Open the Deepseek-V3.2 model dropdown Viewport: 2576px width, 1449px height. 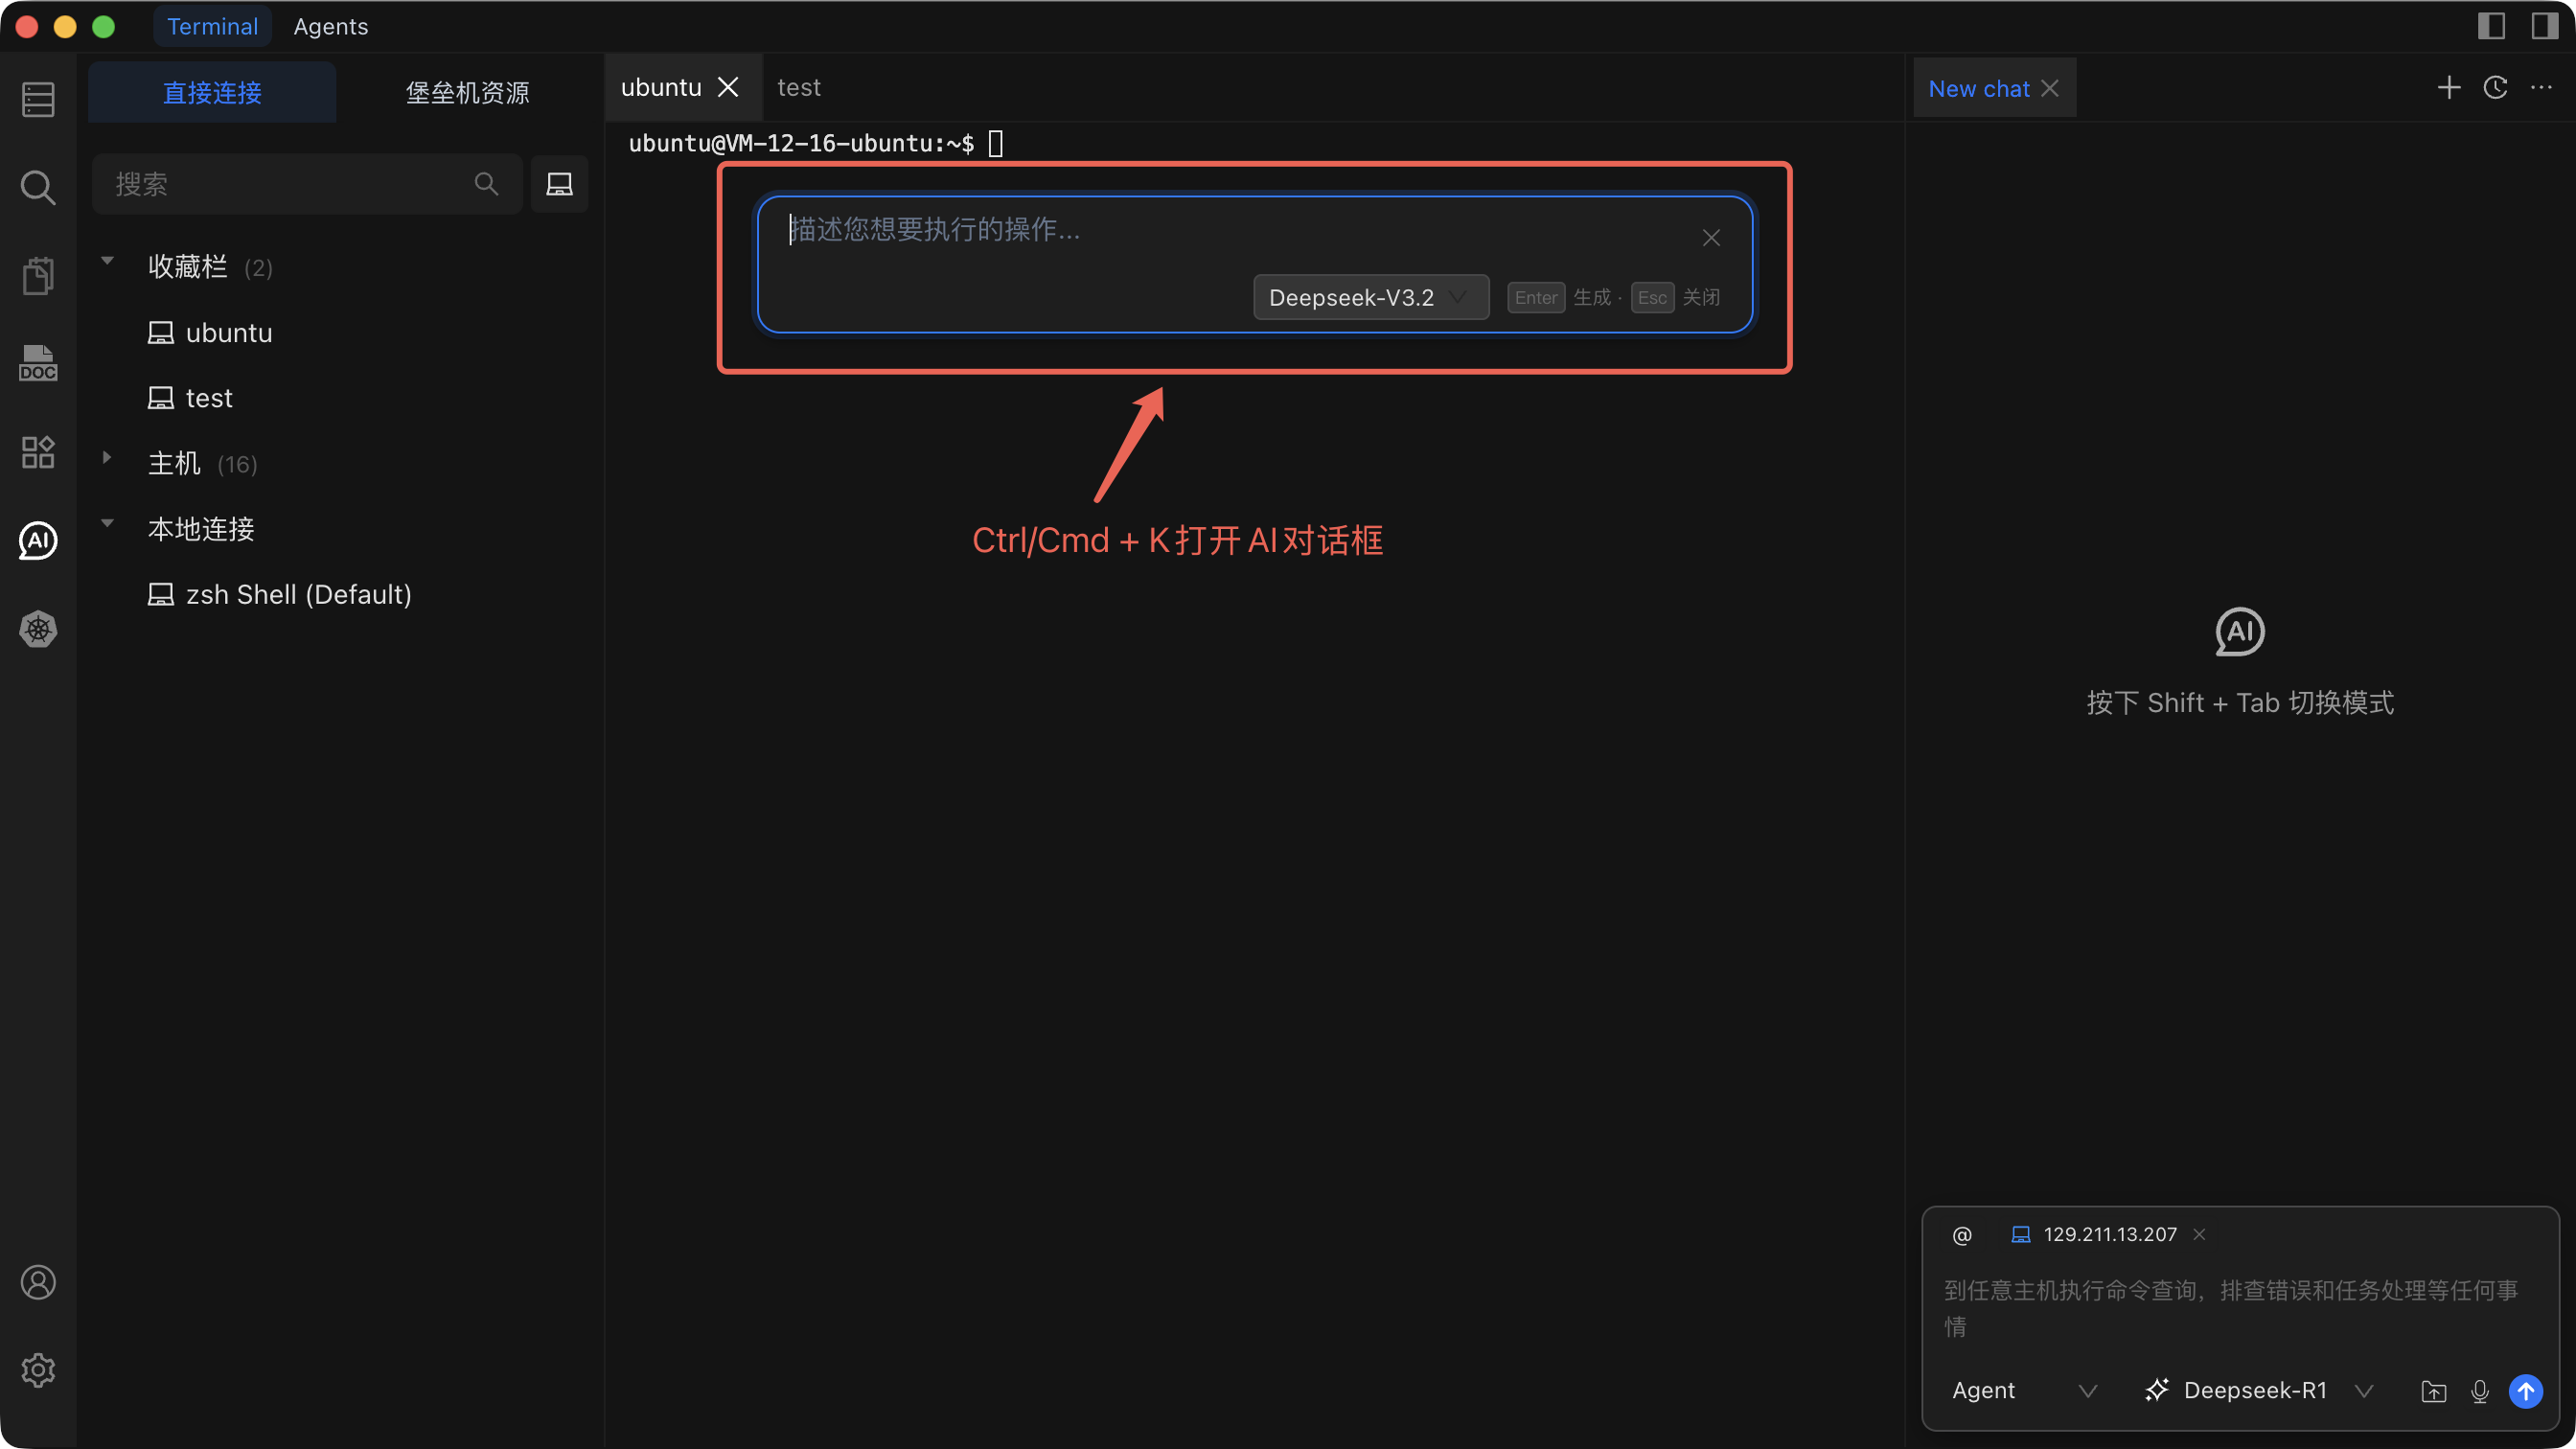pos(1370,297)
